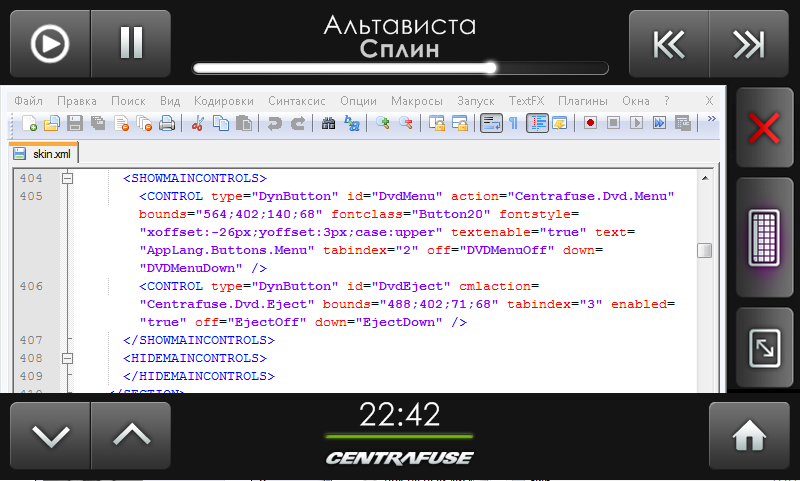Screen dimensions: 800x481
Task: Click the Notepad++ new file icon
Action: [x=29, y=124]
